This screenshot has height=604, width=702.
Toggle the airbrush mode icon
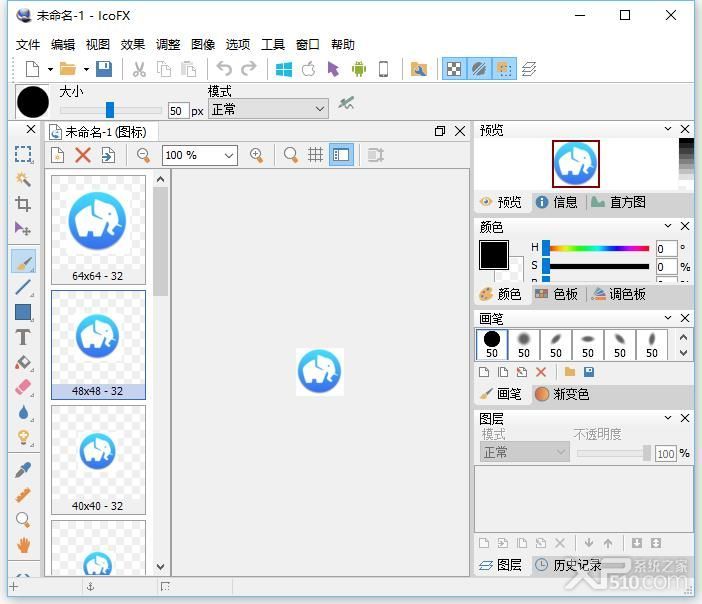click(x=346, y=103)
